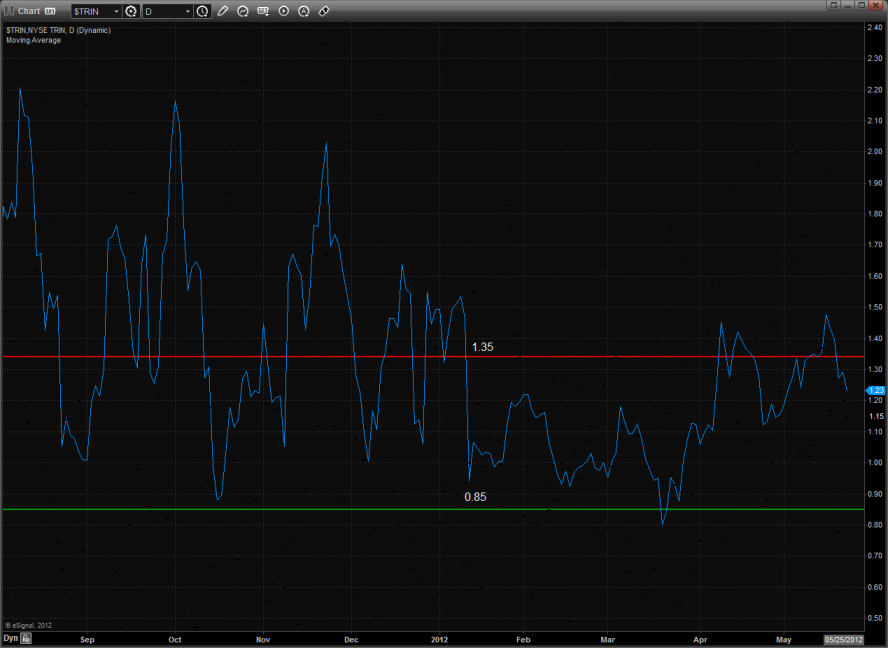Click the window pop-out button
This screenshot has width=888, height=648.
pos(832,6)
